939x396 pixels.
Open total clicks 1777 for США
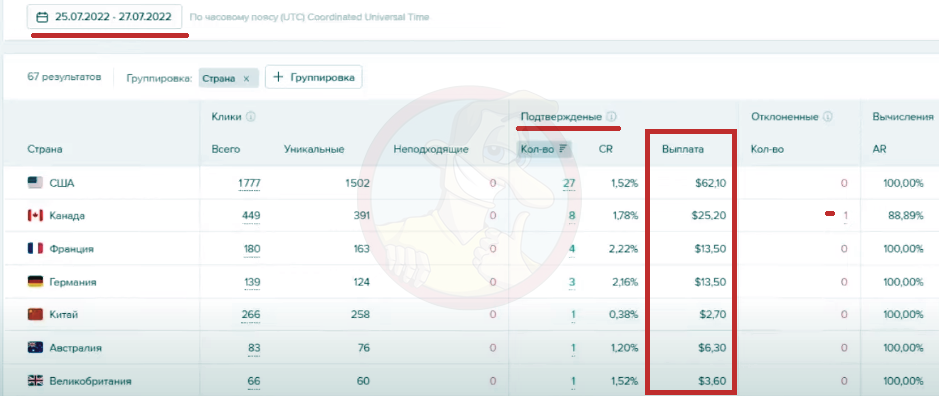(250, 183)
